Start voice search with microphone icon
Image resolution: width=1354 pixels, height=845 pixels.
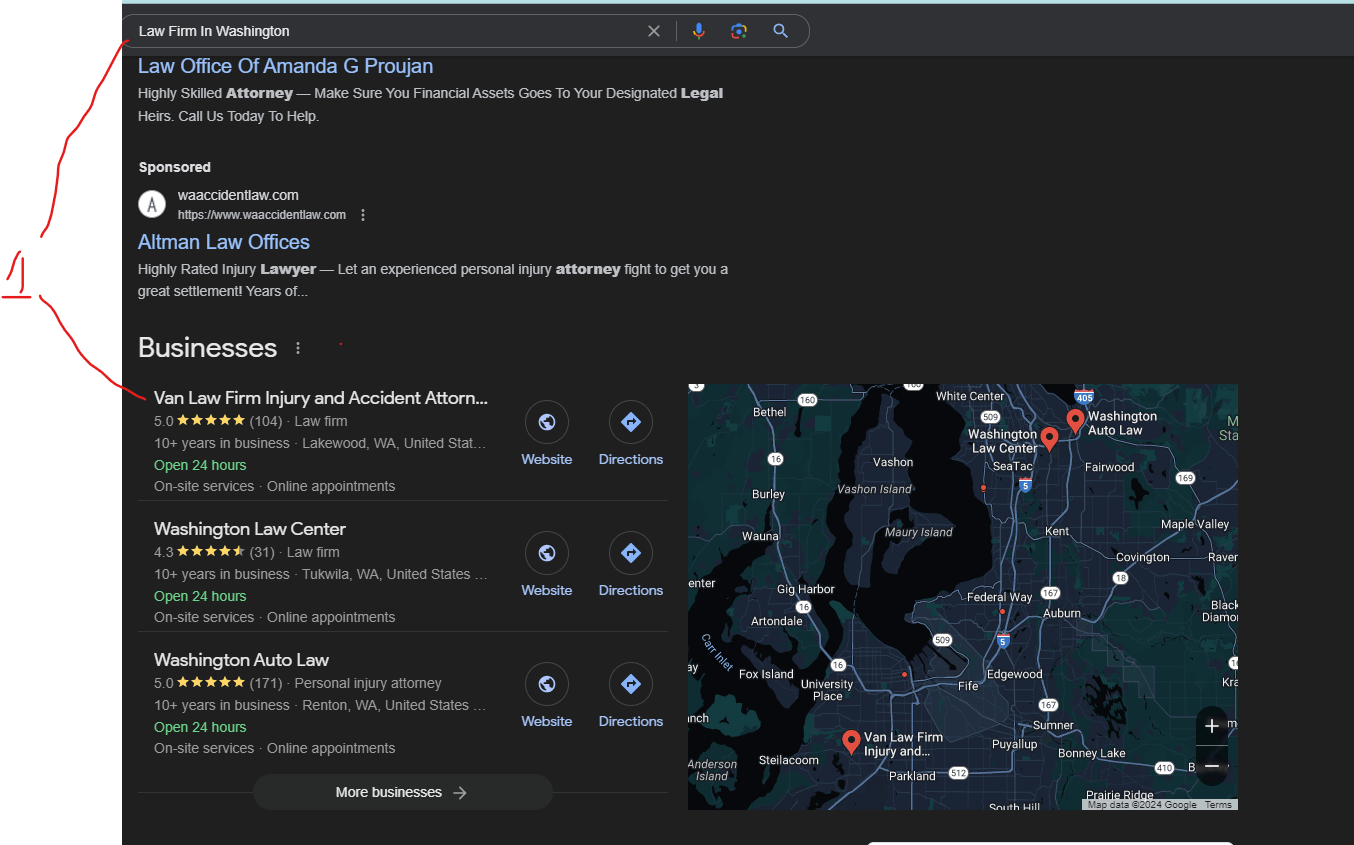699,31
